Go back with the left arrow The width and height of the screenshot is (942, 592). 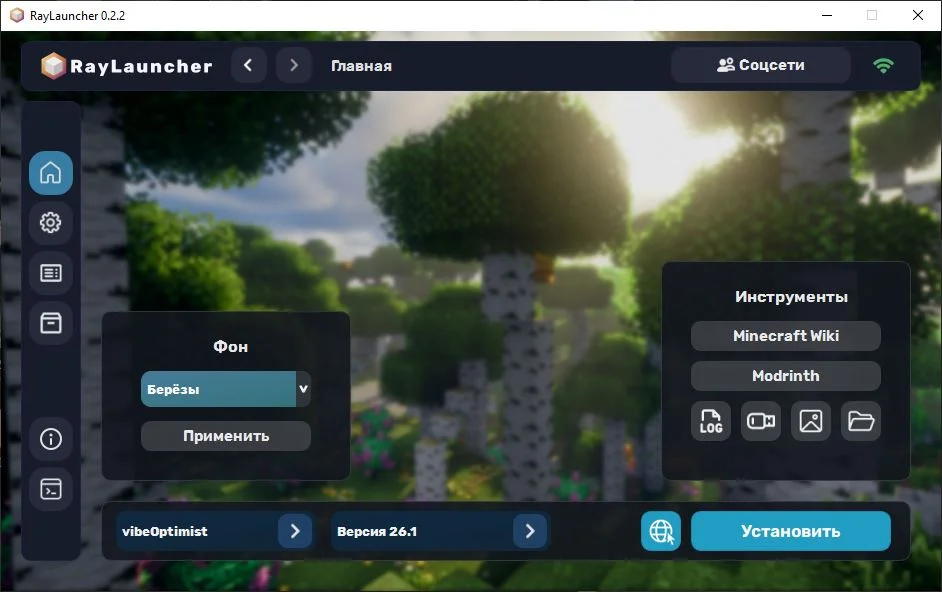click(248, 65)
